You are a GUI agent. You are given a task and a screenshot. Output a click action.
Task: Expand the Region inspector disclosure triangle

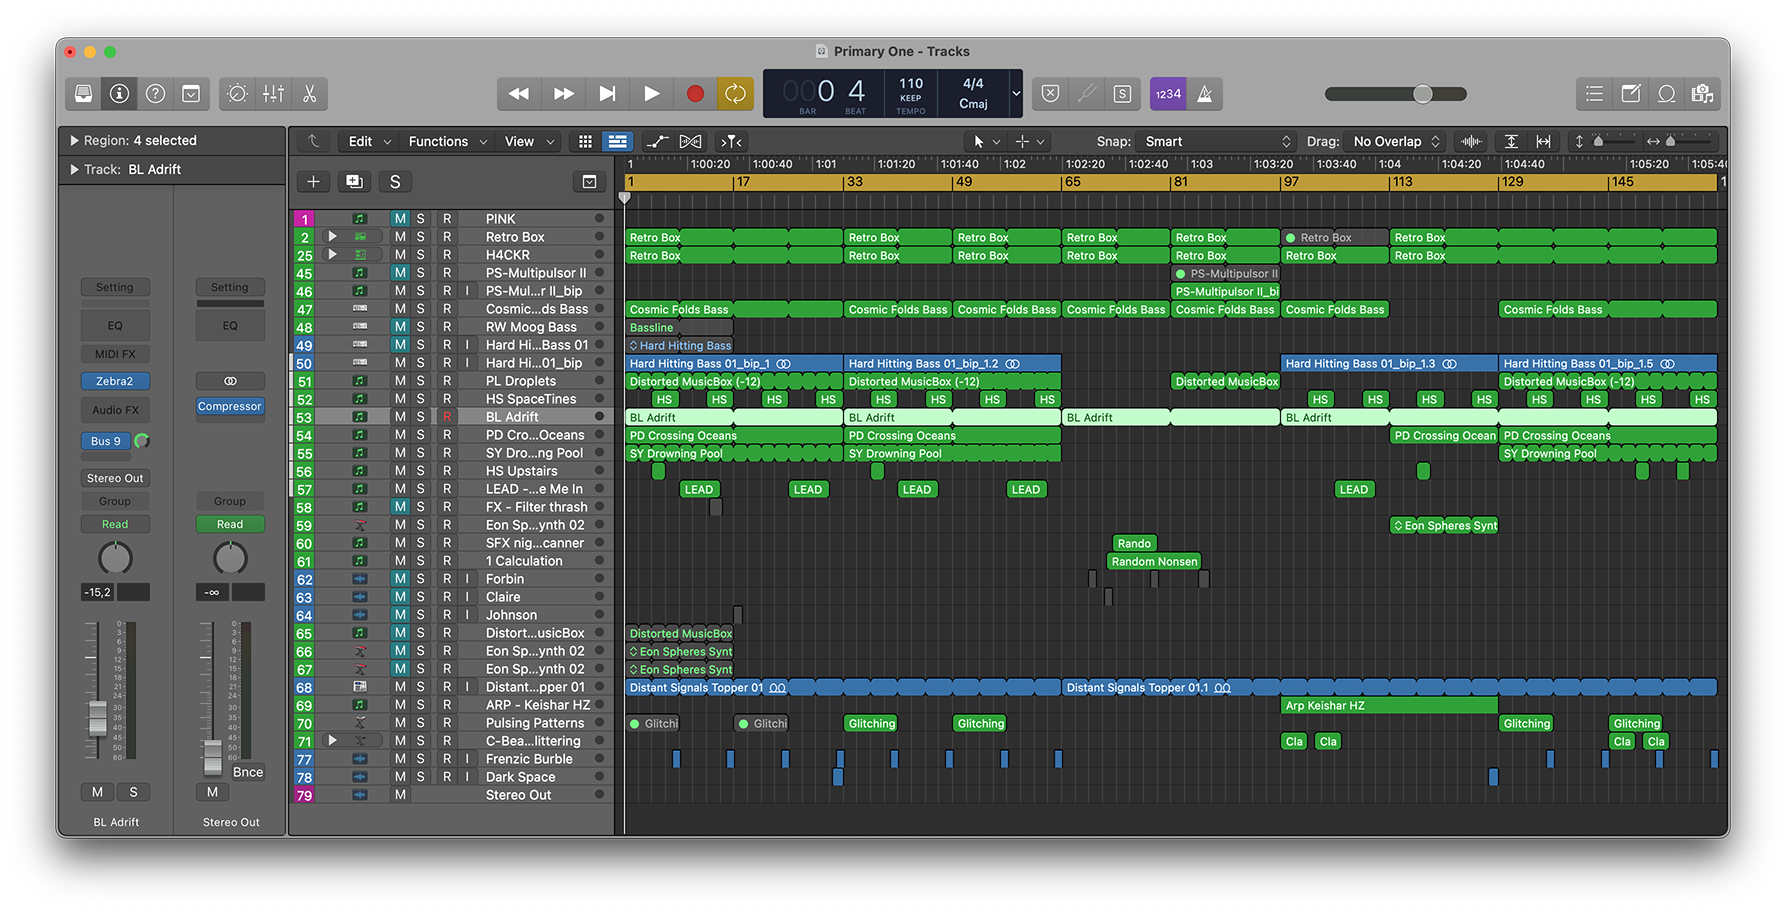74,141
